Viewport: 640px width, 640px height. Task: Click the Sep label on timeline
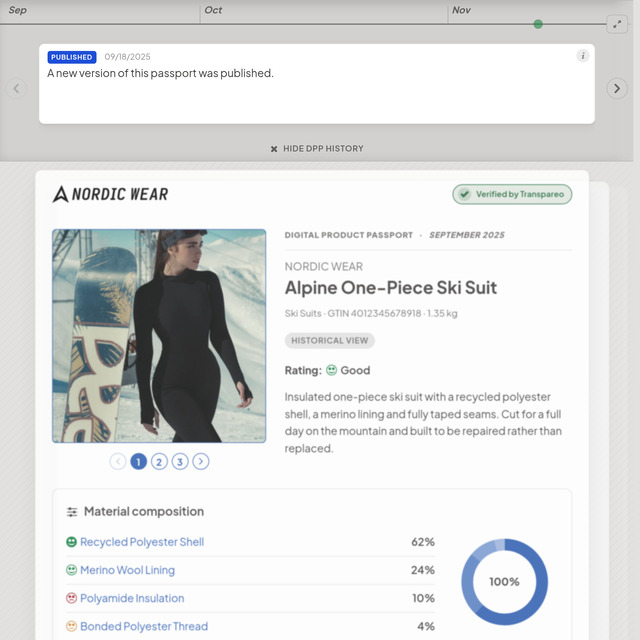point(18,10)
